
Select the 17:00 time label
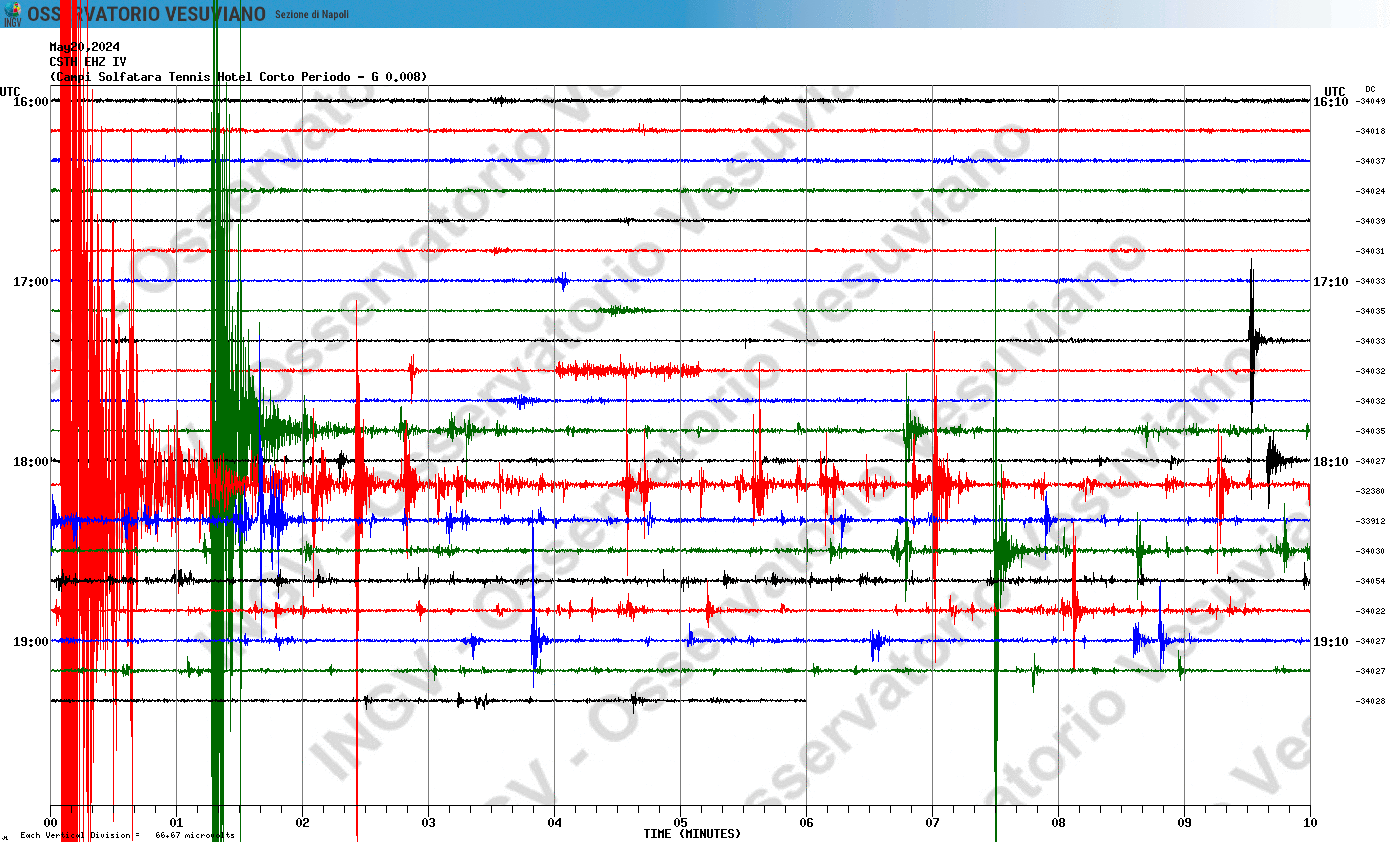[x=31, y=282]
